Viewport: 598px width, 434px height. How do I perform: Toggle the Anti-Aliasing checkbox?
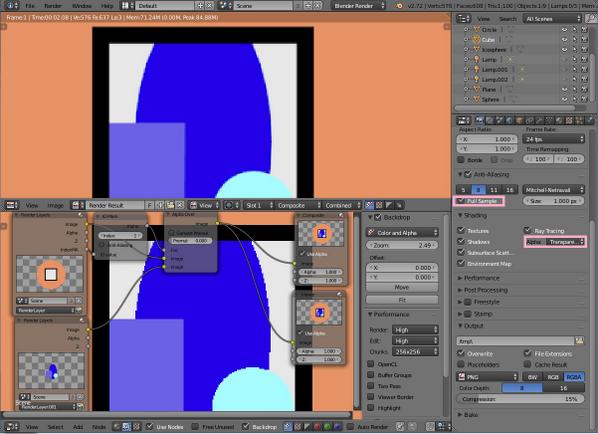point(468,174)
